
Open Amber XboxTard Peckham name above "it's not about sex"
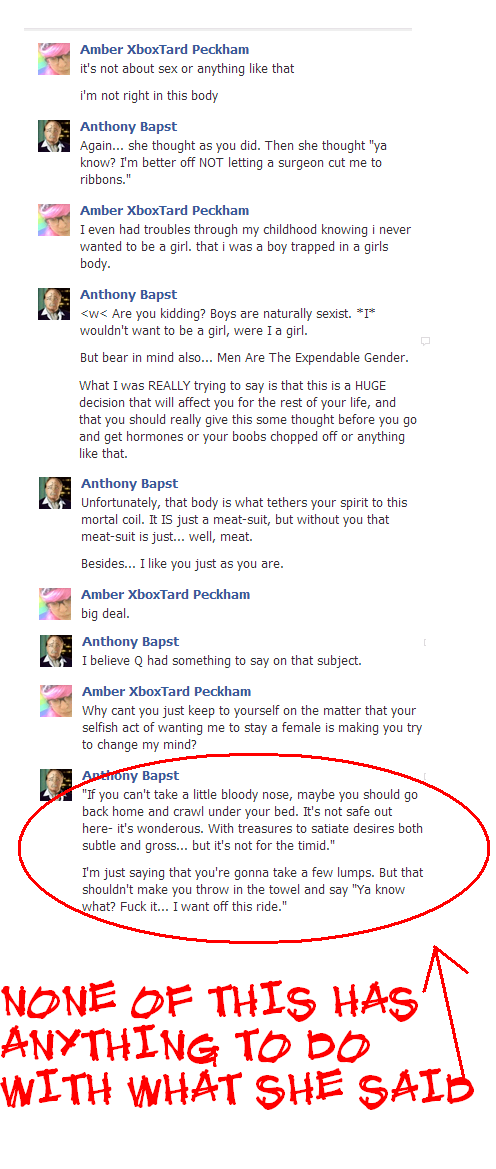tap(165, 50)
